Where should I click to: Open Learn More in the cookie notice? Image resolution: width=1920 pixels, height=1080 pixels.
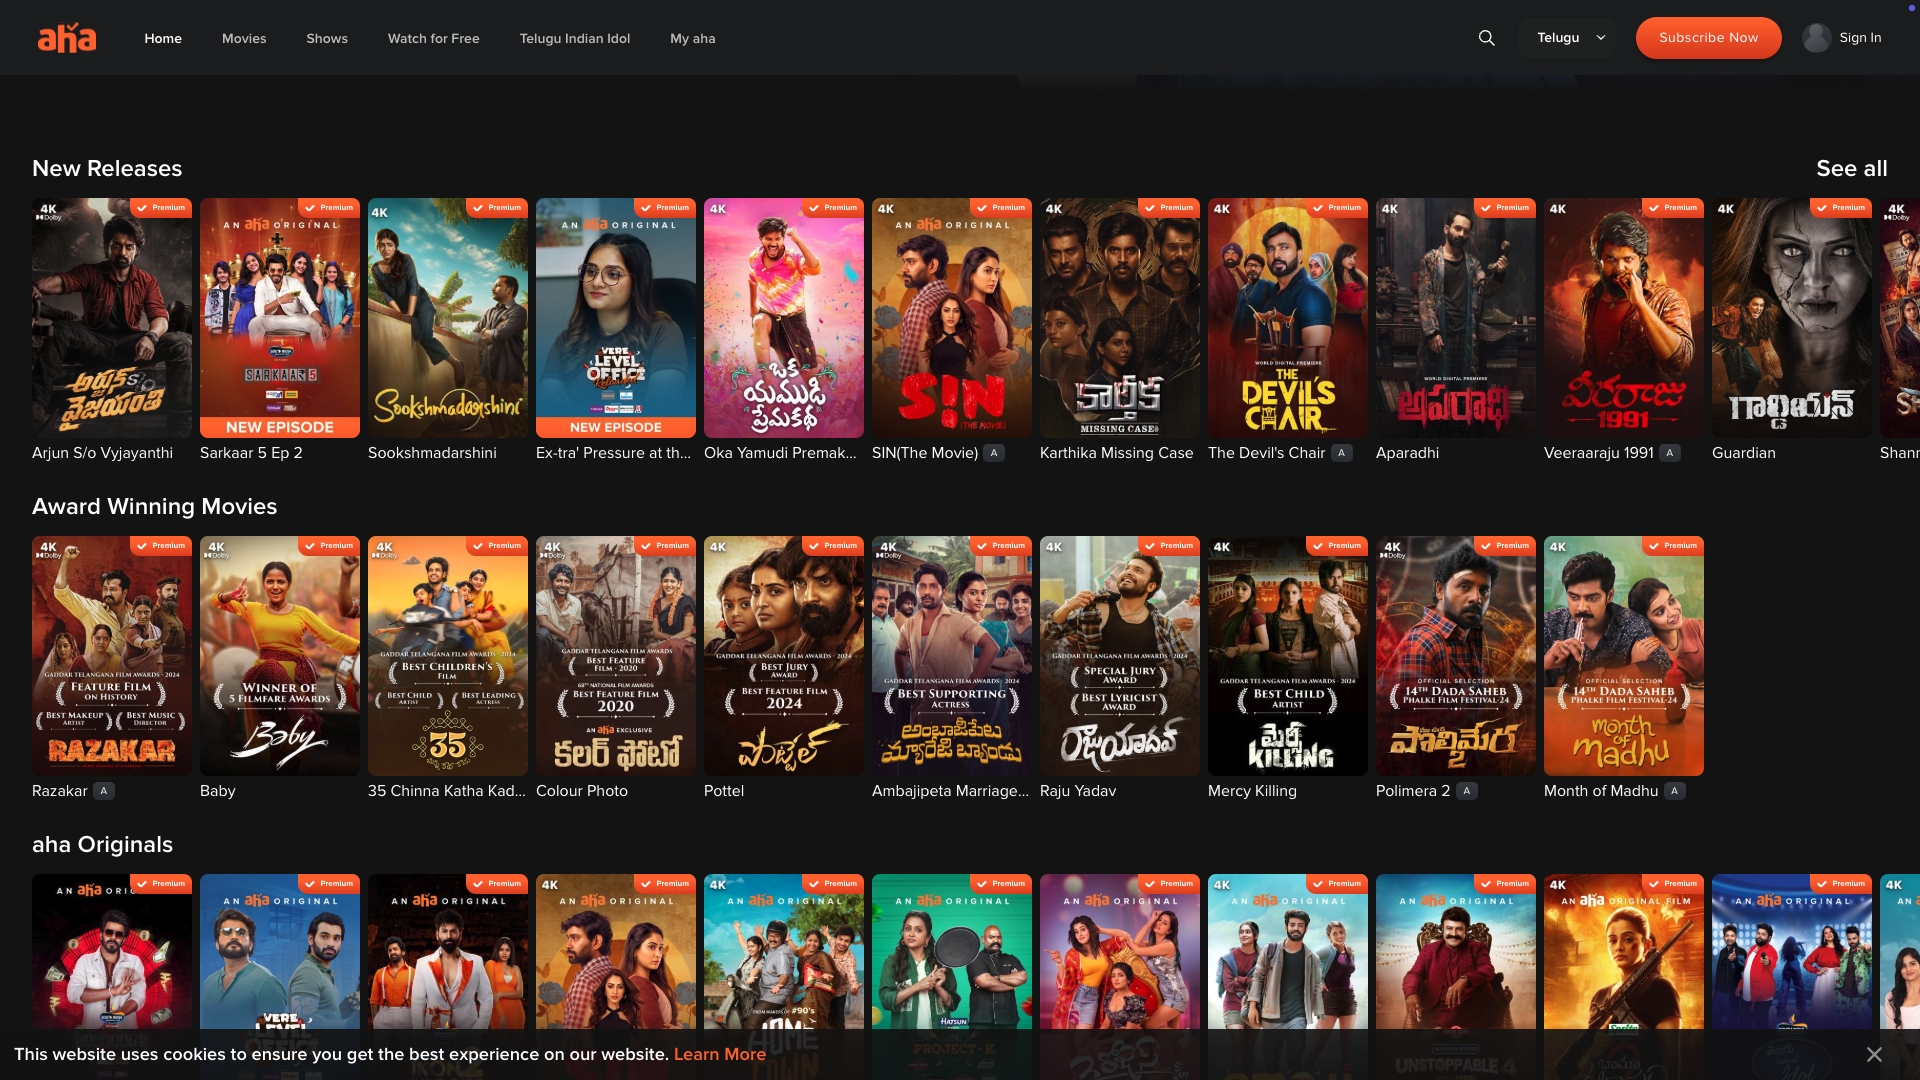coord(720,1054)
